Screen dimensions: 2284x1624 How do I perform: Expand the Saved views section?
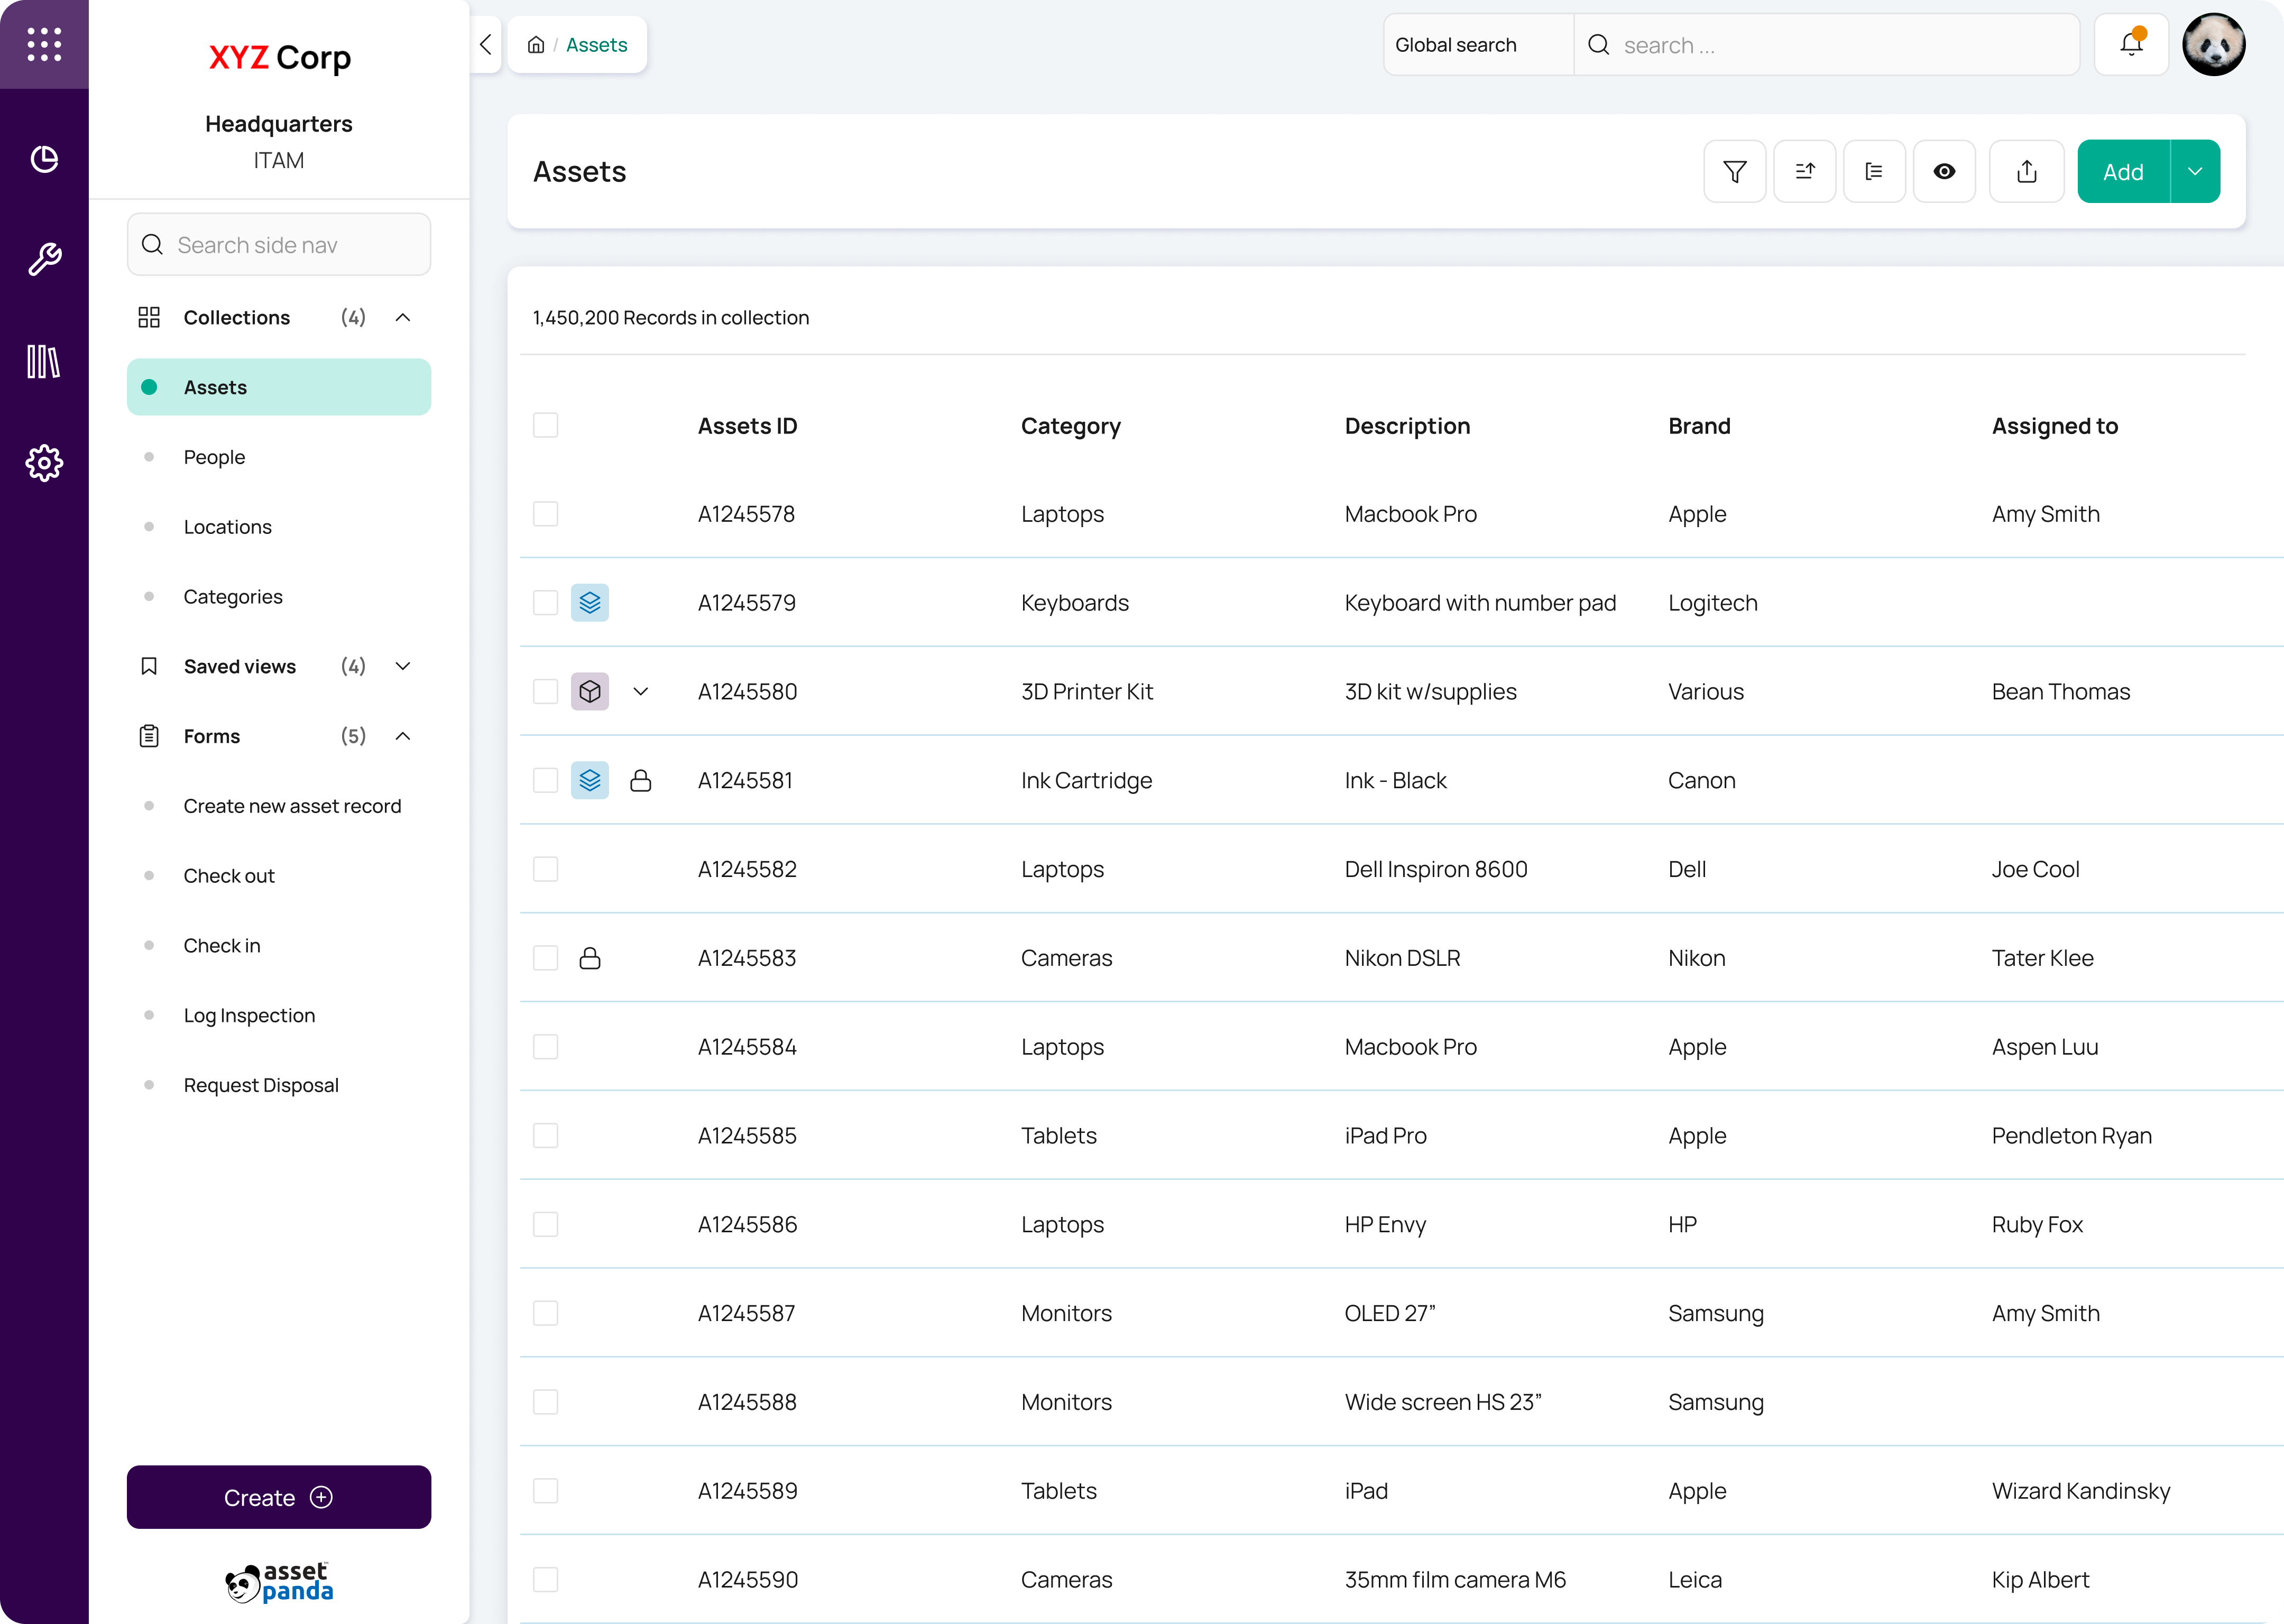pos(403,666)
